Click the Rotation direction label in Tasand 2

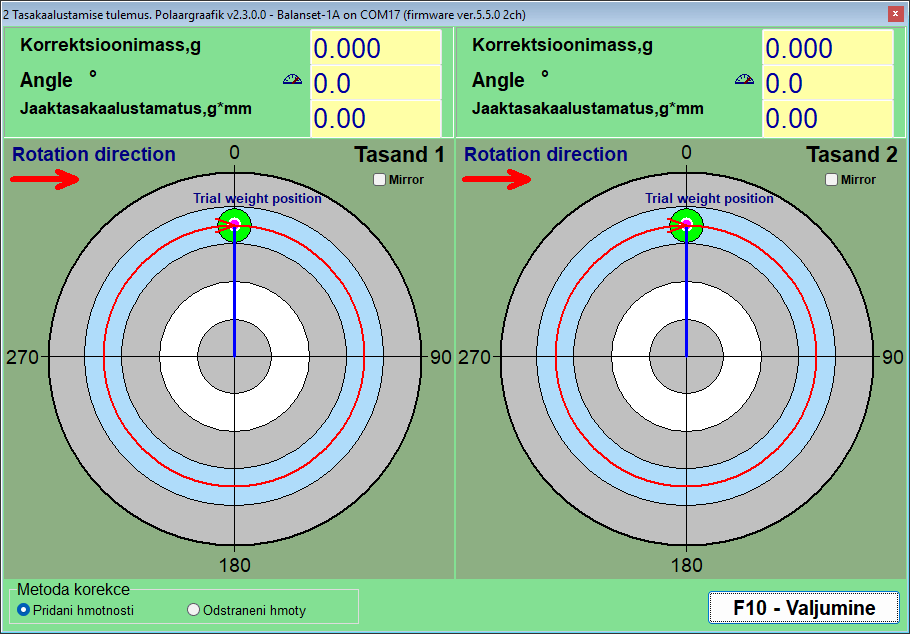pyautogui.click(x=546, y=154)
